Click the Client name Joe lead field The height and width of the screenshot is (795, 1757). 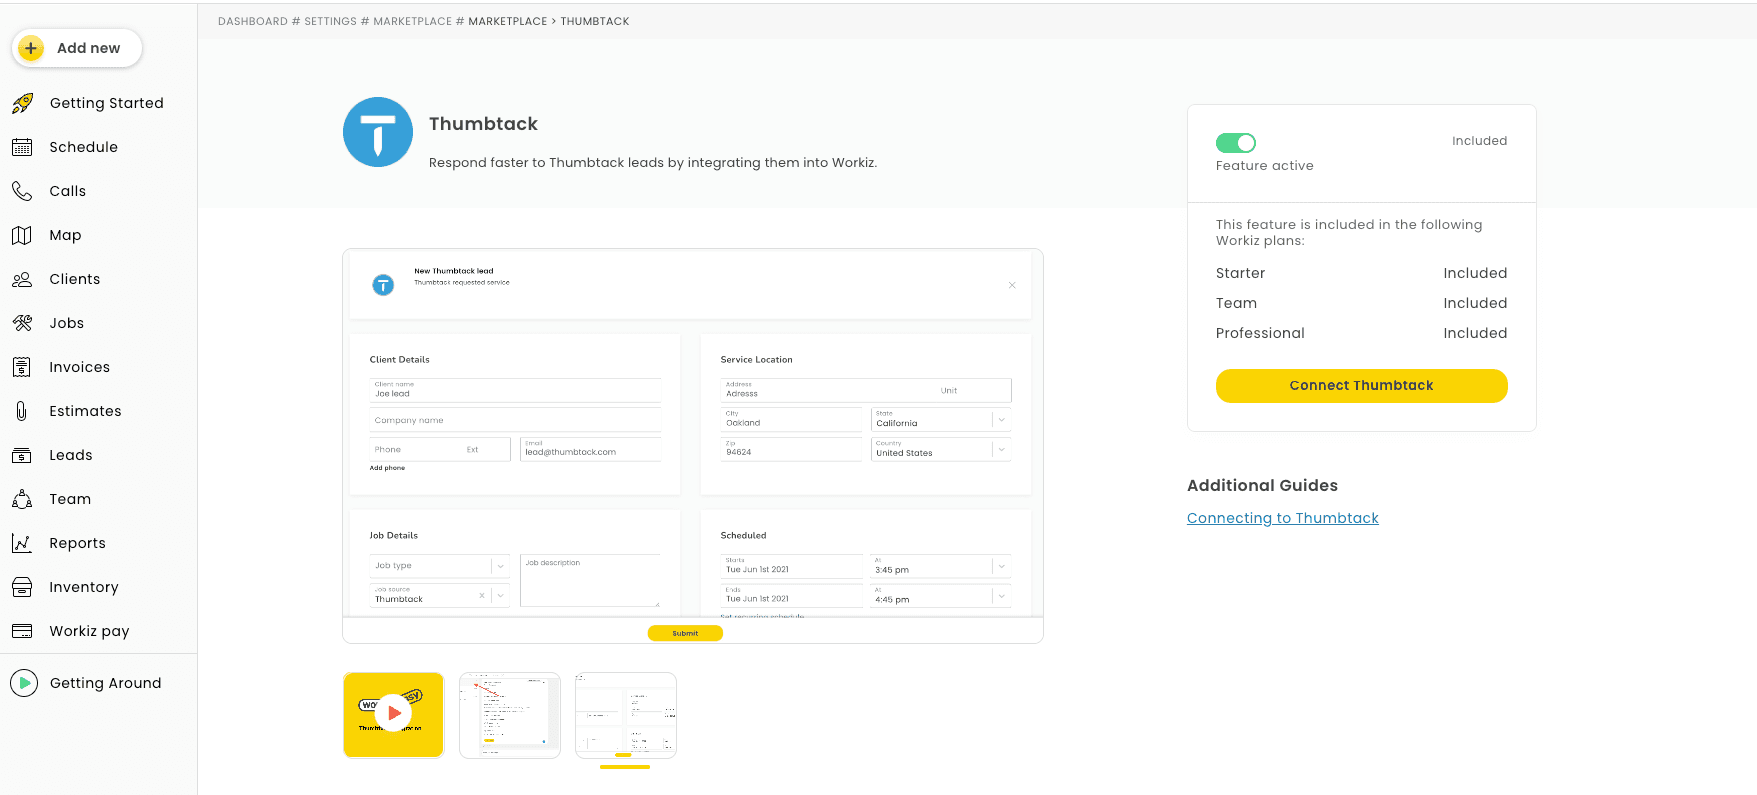(515, 391)
